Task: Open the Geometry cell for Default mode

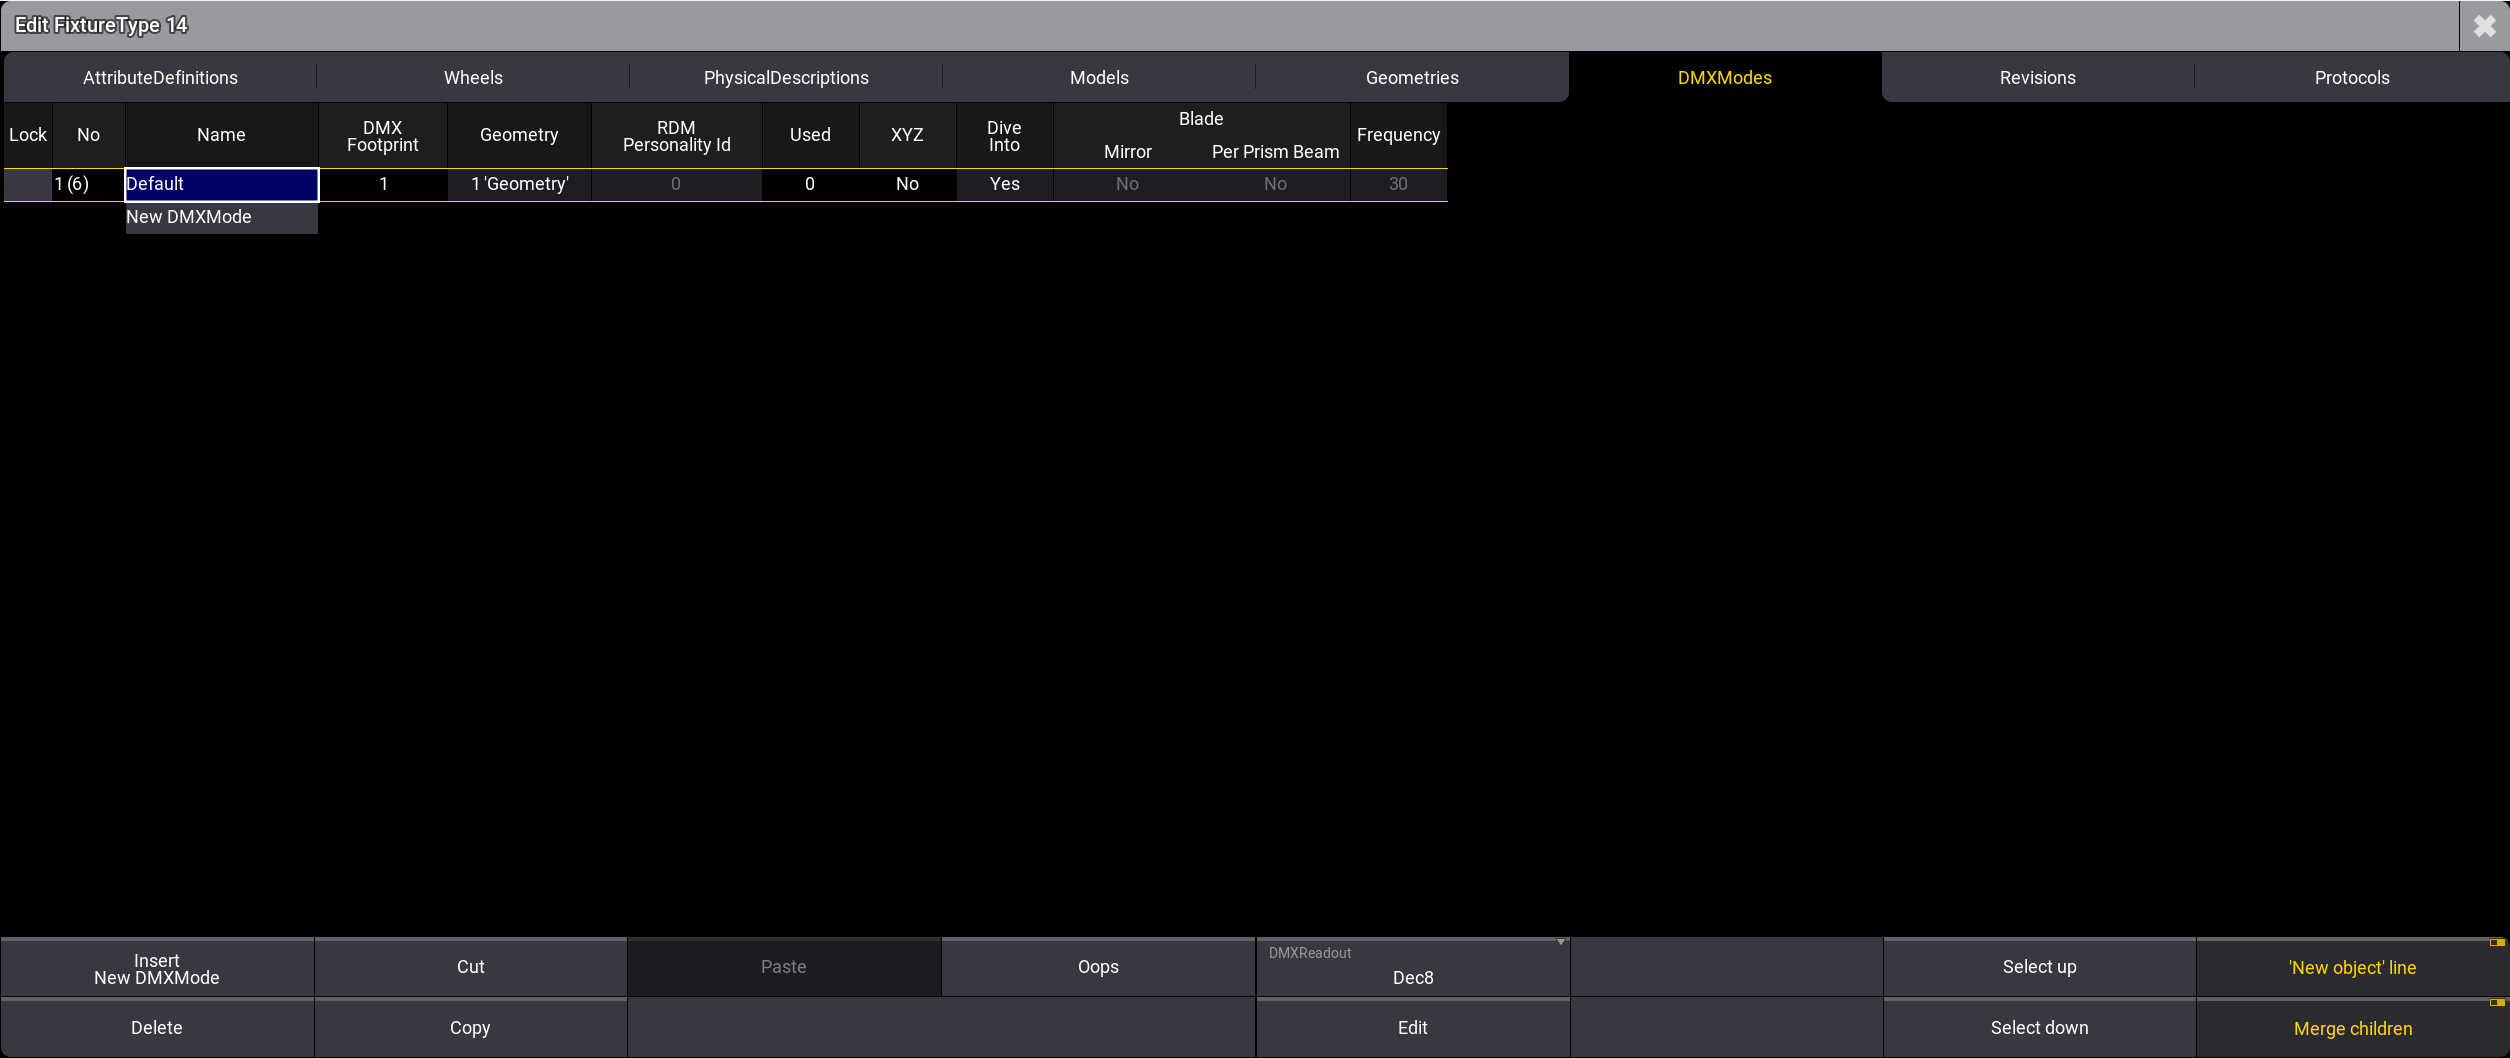Action: (x=519, y=184)
